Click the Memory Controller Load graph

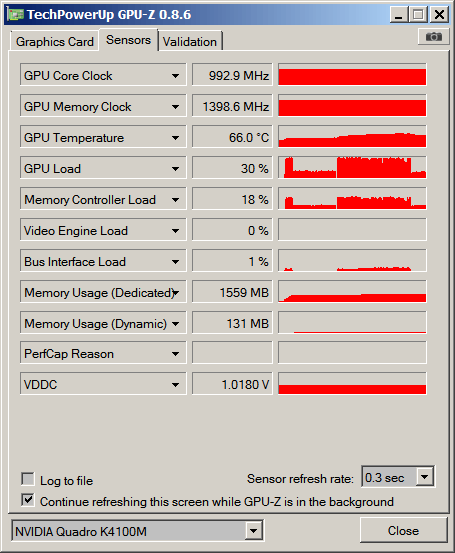point(352,199)
